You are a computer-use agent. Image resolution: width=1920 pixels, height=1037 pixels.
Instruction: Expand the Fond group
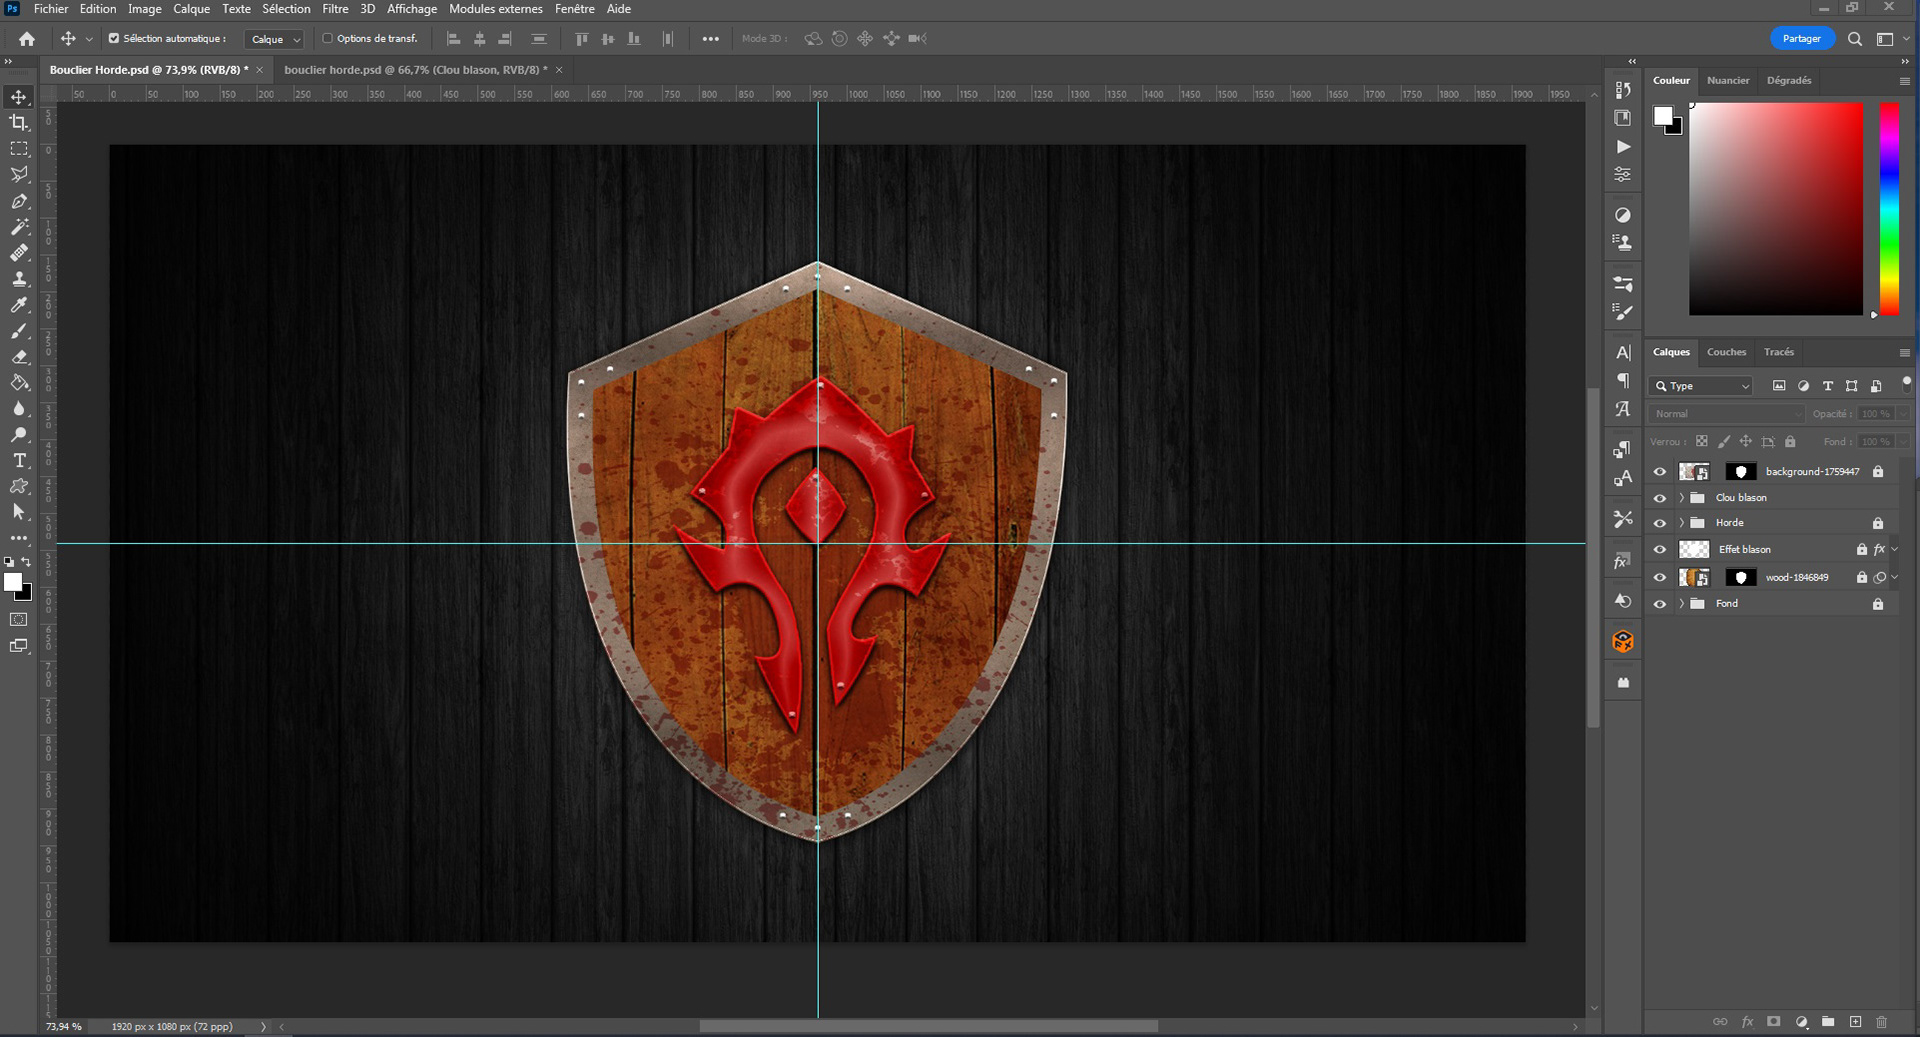pyautogui.click(x=1682, y=604)
